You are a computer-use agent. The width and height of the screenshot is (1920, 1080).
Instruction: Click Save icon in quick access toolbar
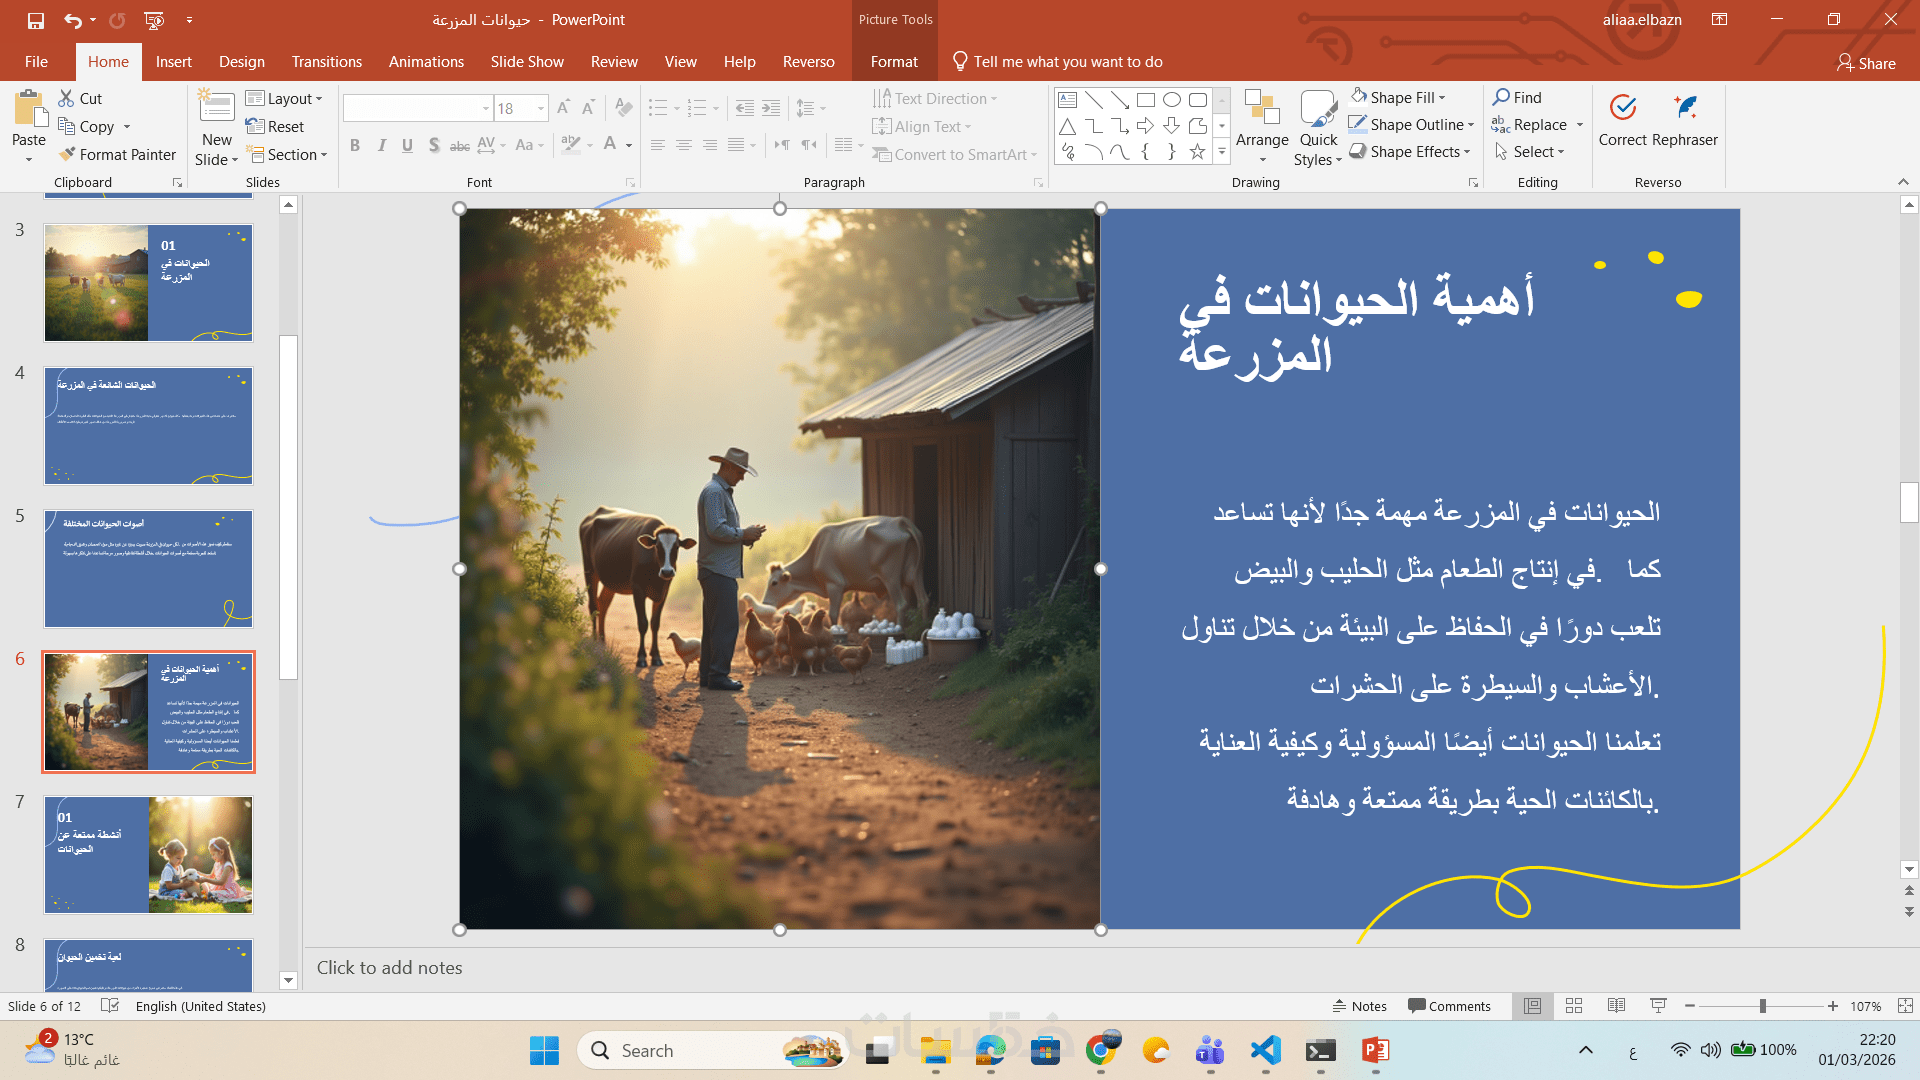point(36,20)
